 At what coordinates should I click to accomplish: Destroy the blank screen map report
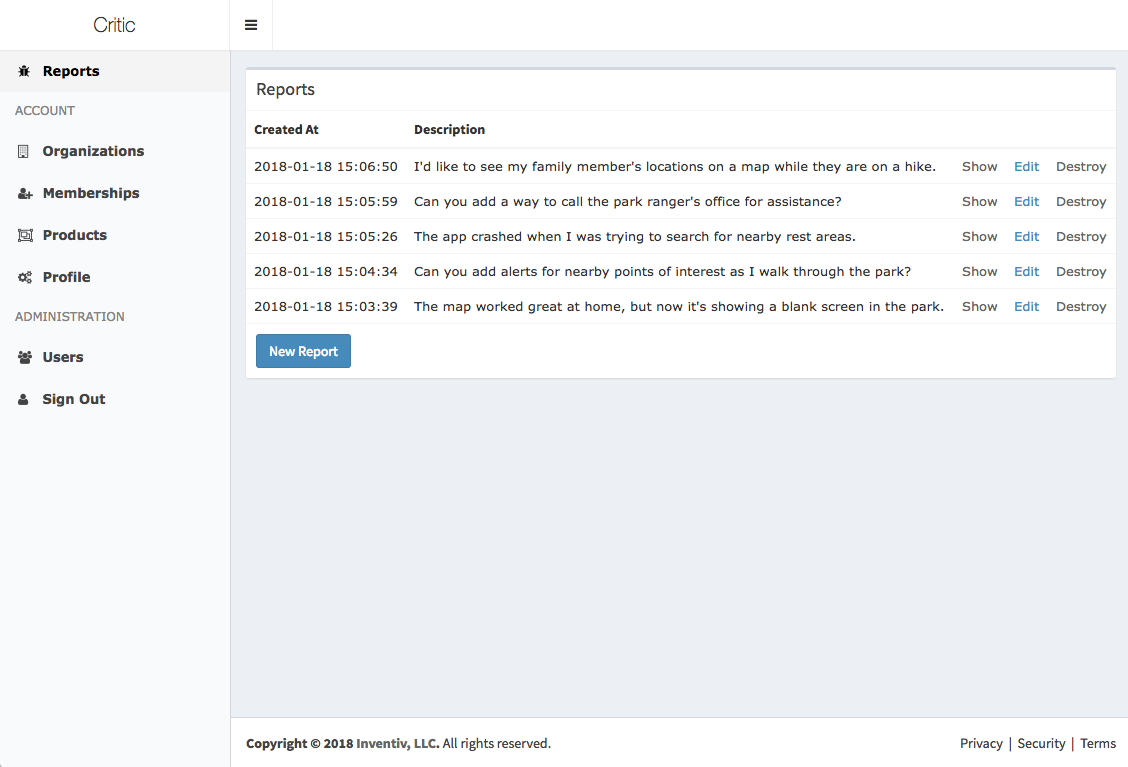click(x=1081, y=307)
